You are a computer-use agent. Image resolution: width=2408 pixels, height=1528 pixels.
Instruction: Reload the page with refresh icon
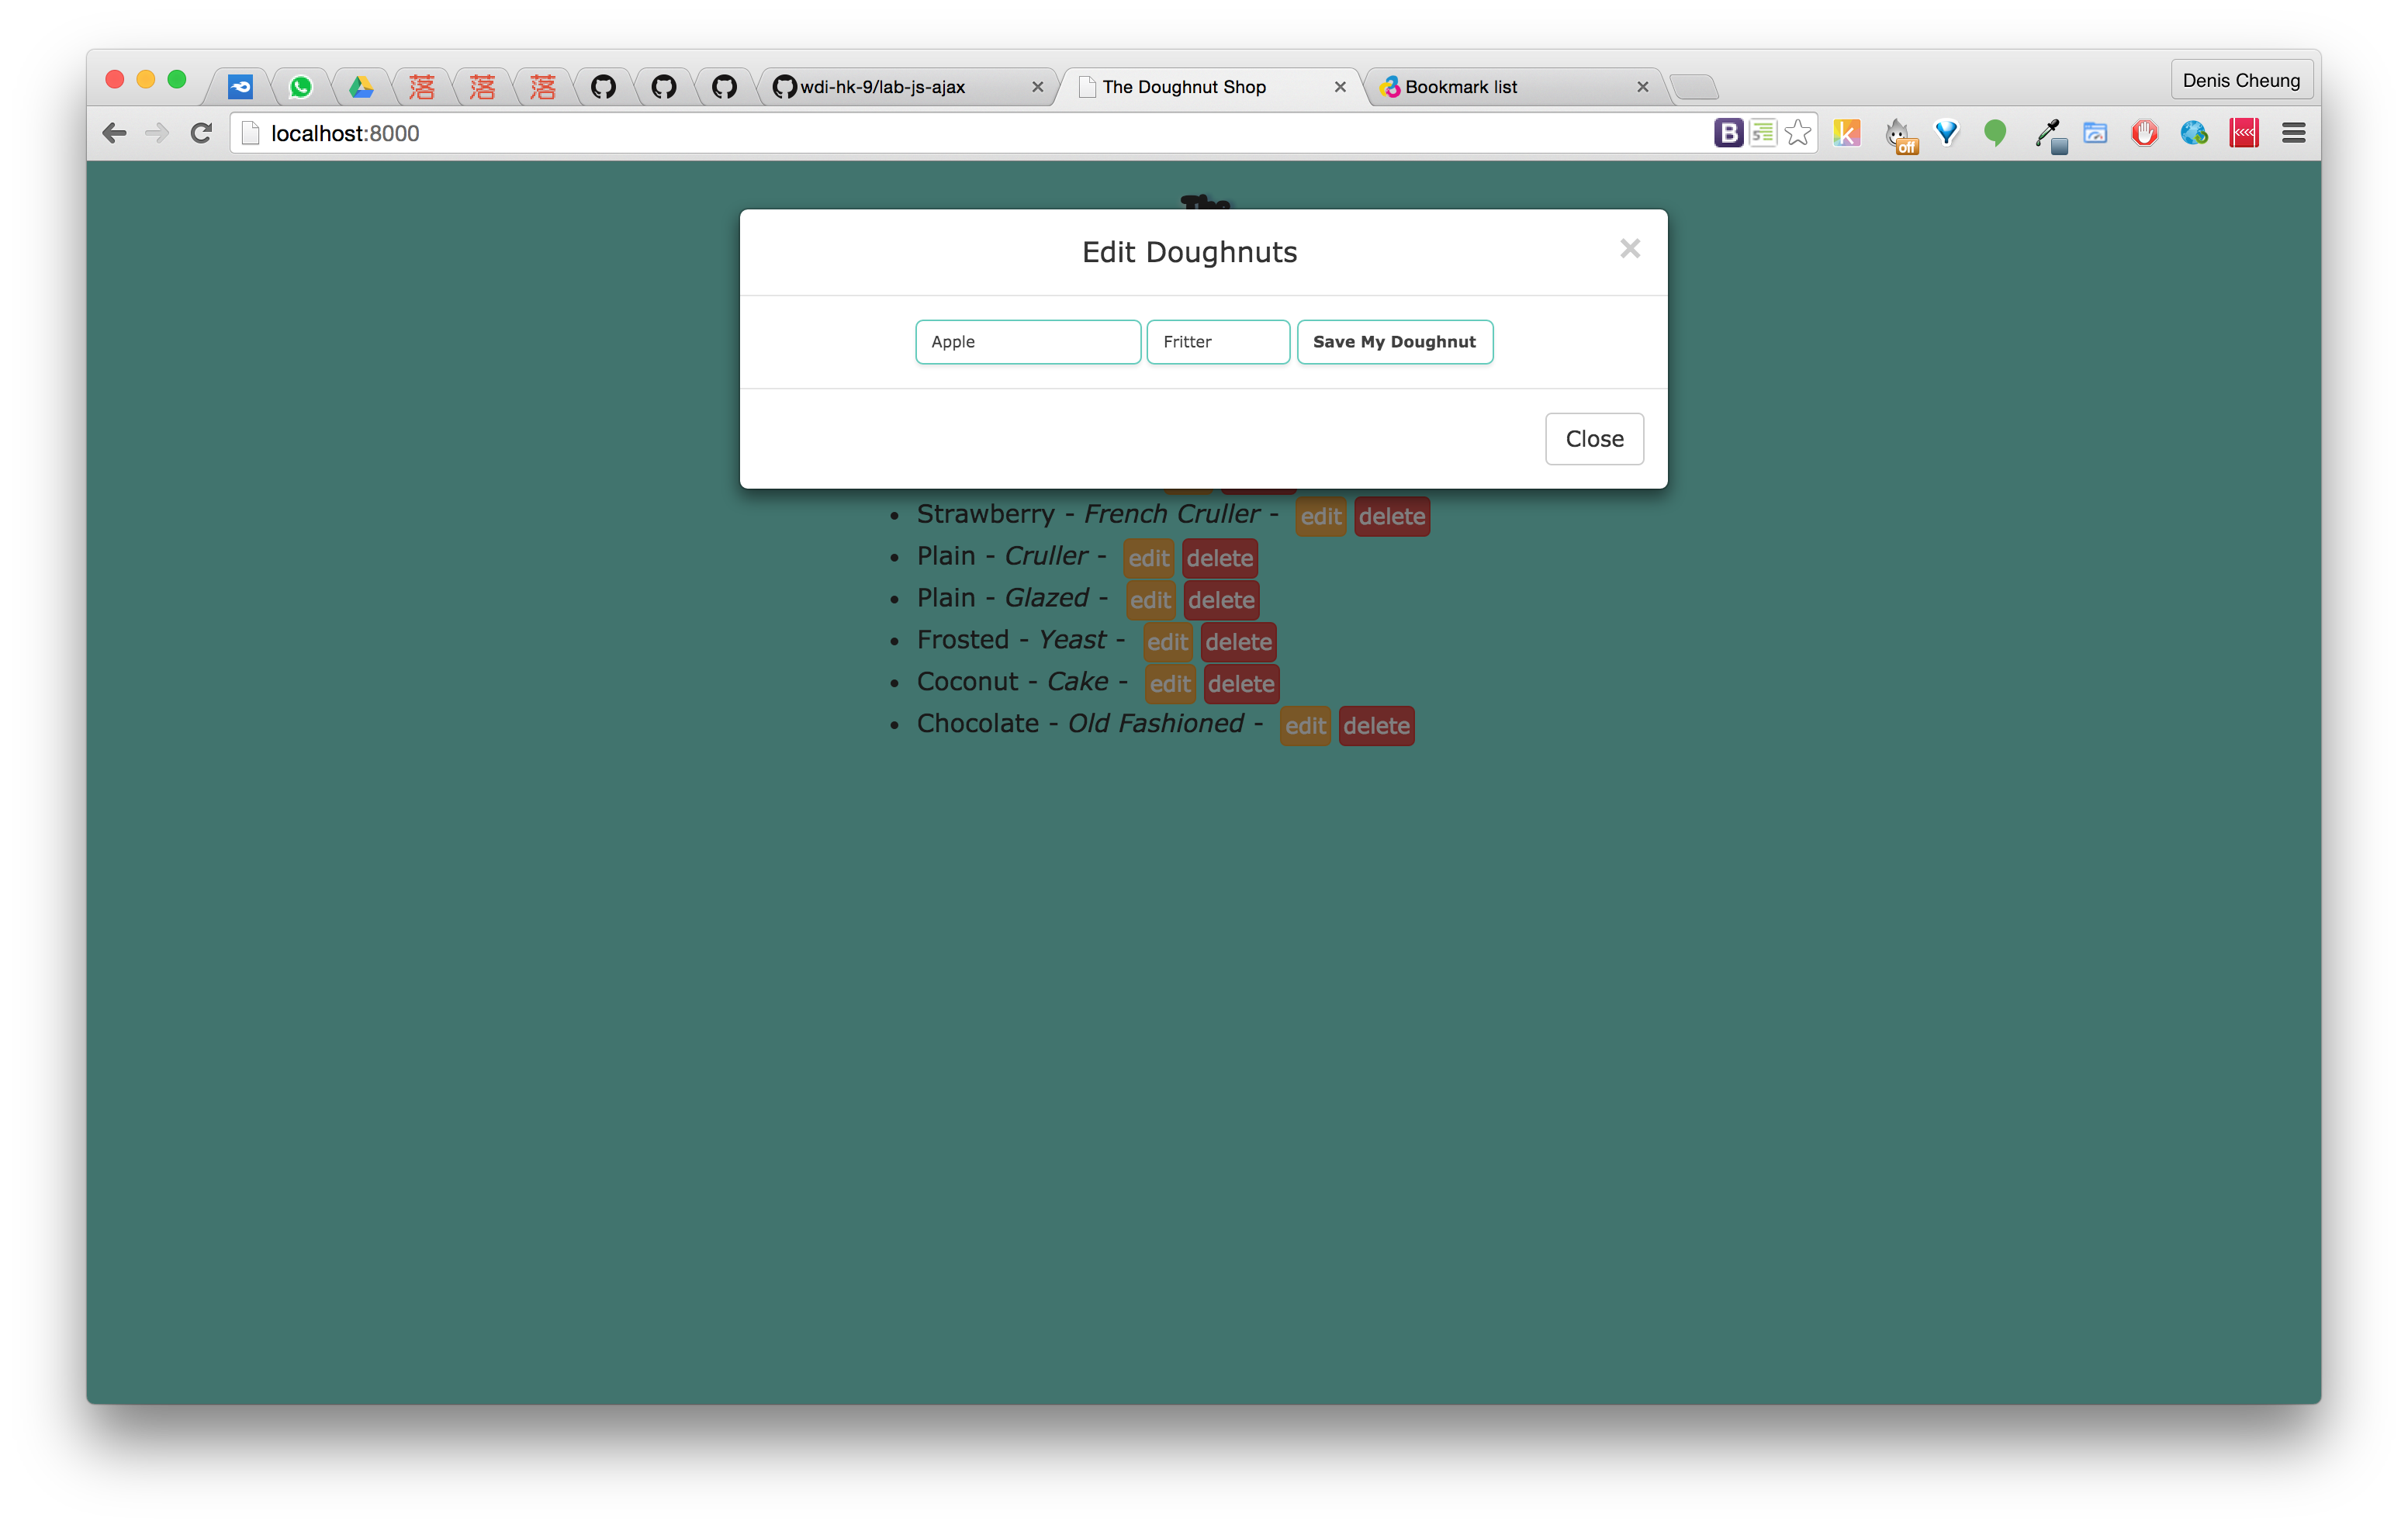(201, 133)
